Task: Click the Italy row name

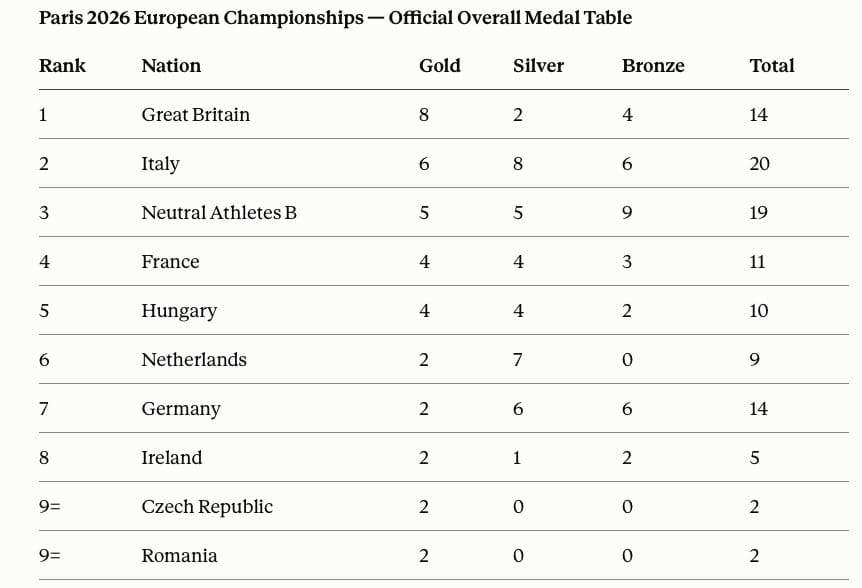Action: pyautogui.click(x=161, y=164)
